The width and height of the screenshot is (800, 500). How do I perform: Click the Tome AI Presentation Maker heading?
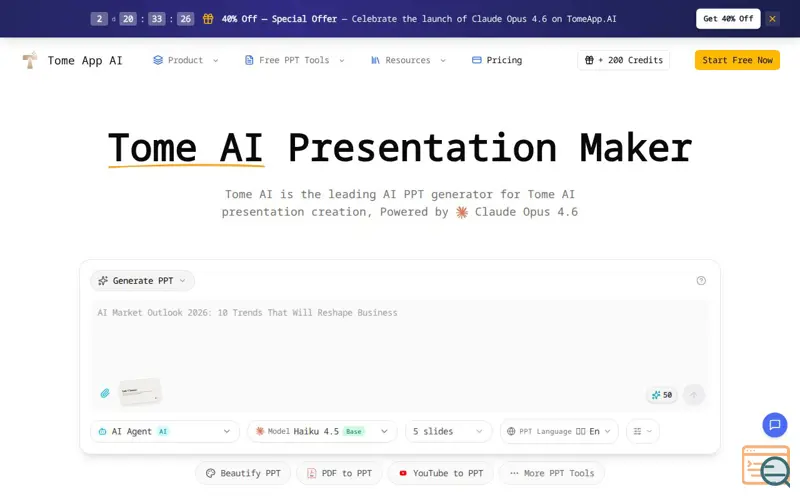(400, 148)
